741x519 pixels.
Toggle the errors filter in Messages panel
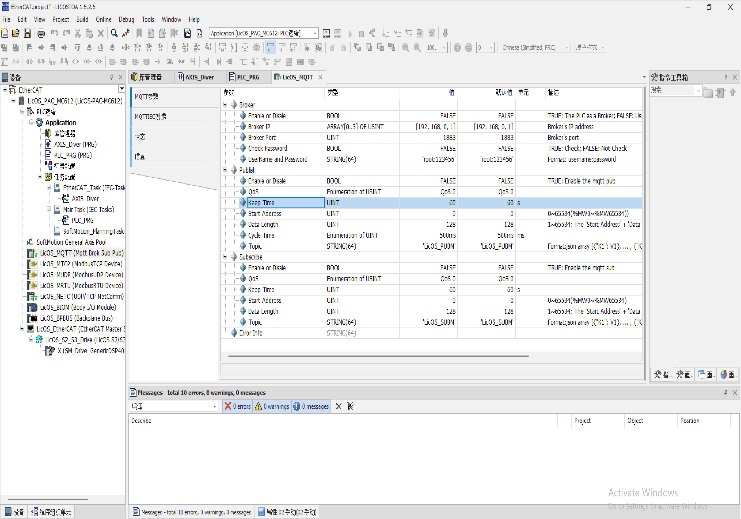(x=238, y=406)
